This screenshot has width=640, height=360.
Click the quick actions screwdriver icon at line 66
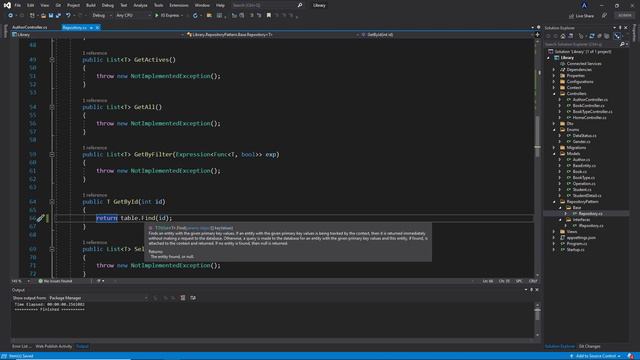tap(40, 218)
